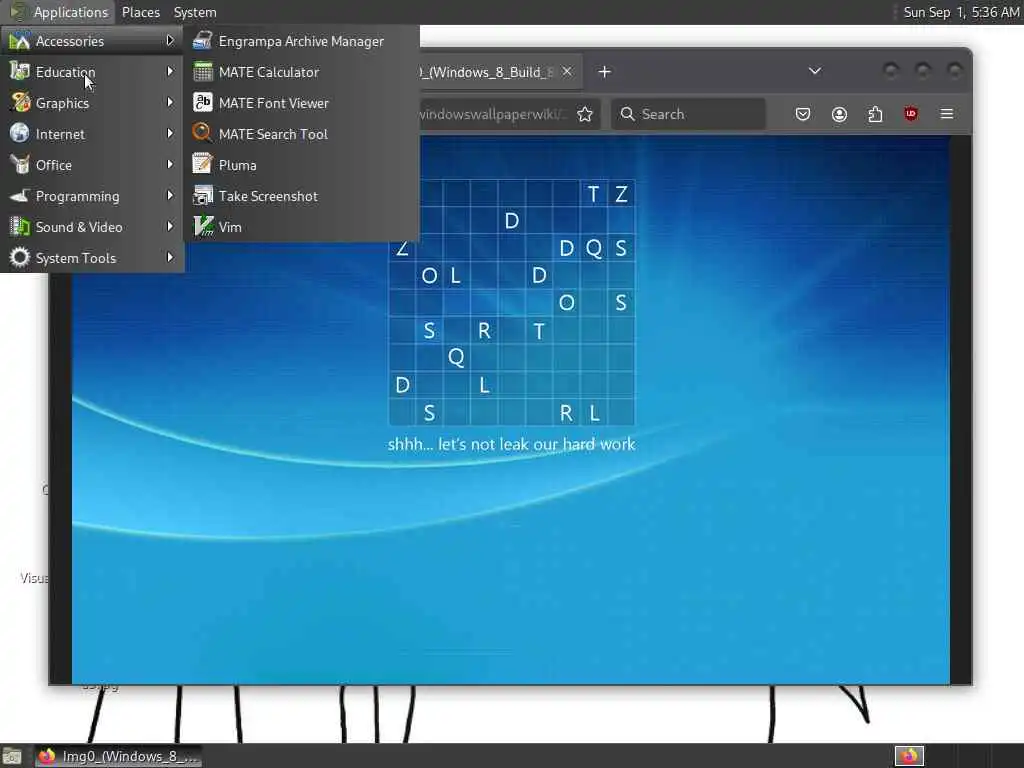Select the Graphics category
Screen dimensions: 1024x768
click(92, 103)
